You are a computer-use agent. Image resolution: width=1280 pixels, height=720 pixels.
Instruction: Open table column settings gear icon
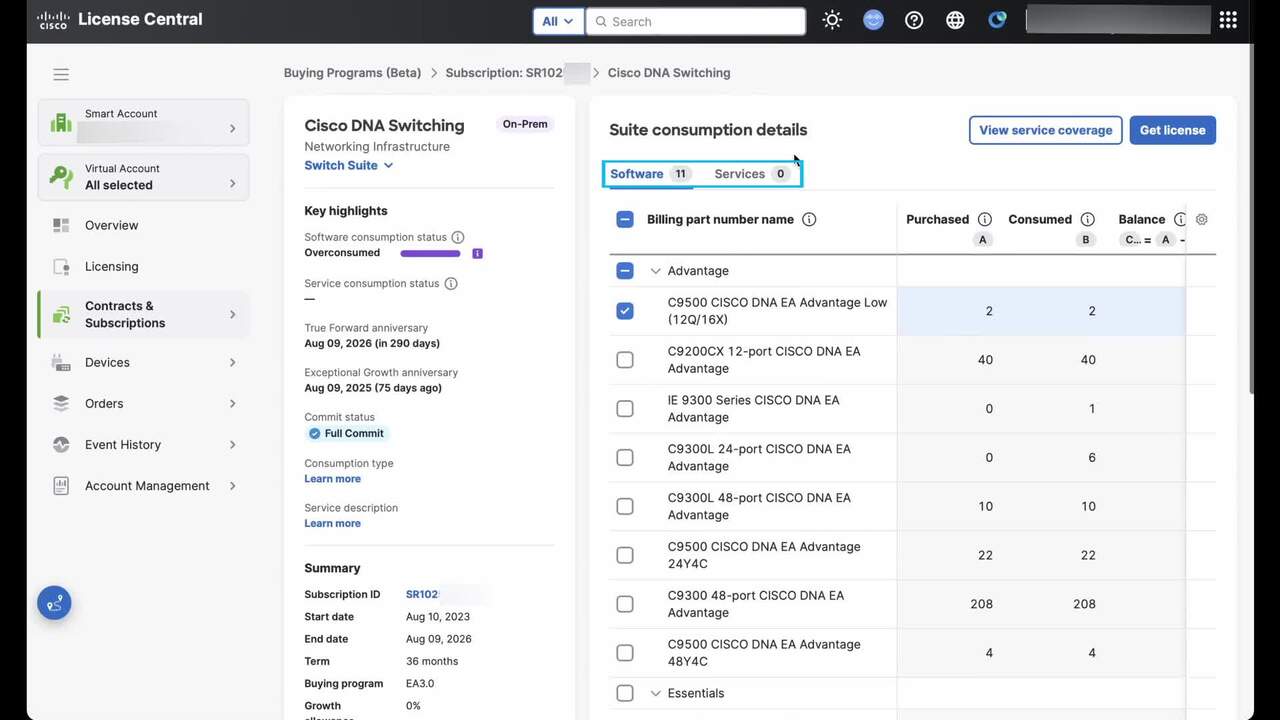[1202, 219]
